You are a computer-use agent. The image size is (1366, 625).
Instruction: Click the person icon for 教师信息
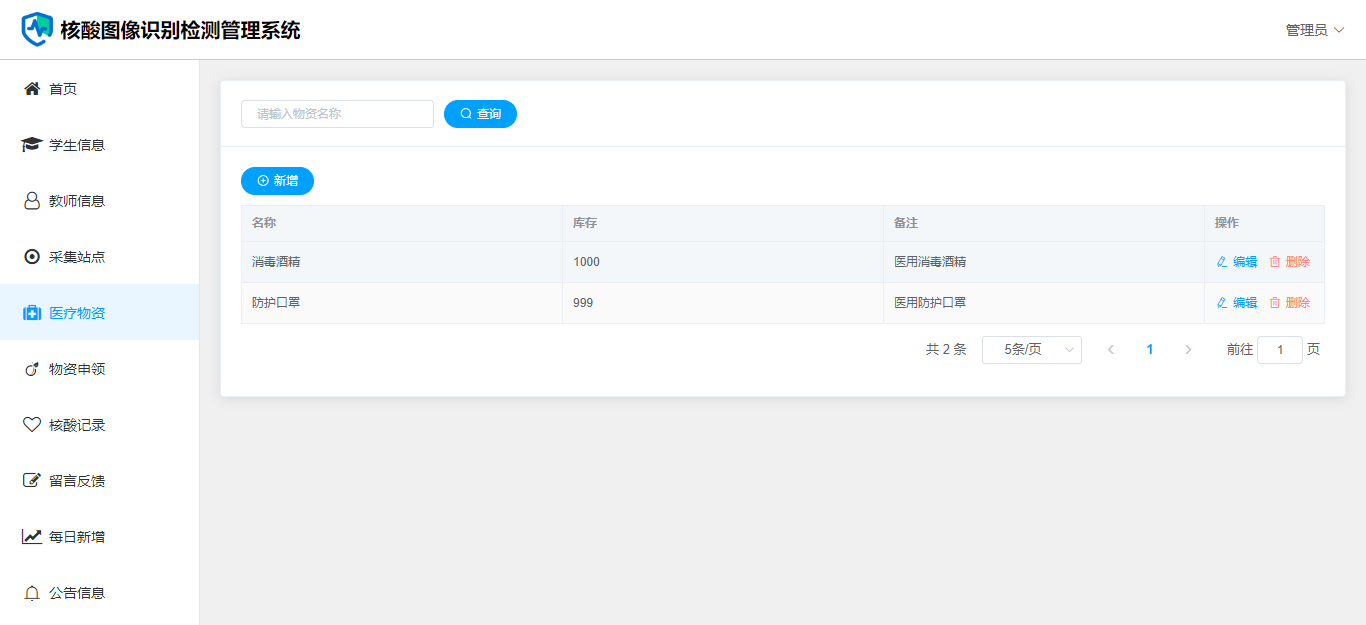tap(32, 201)
